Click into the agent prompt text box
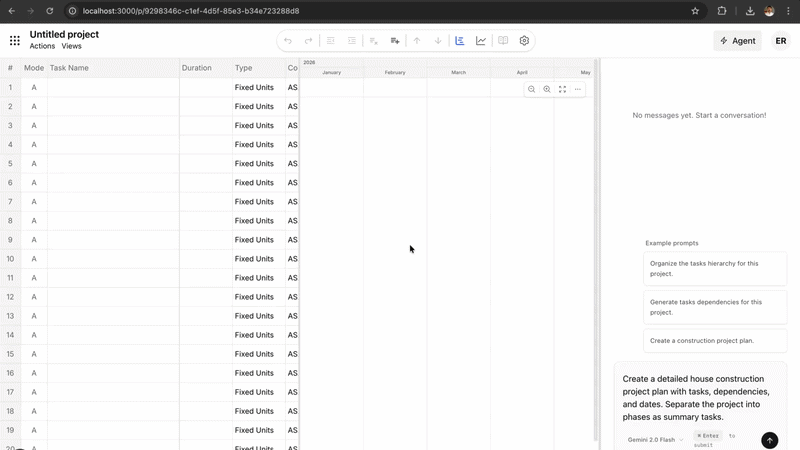800x450 pixels. [700, 398]
